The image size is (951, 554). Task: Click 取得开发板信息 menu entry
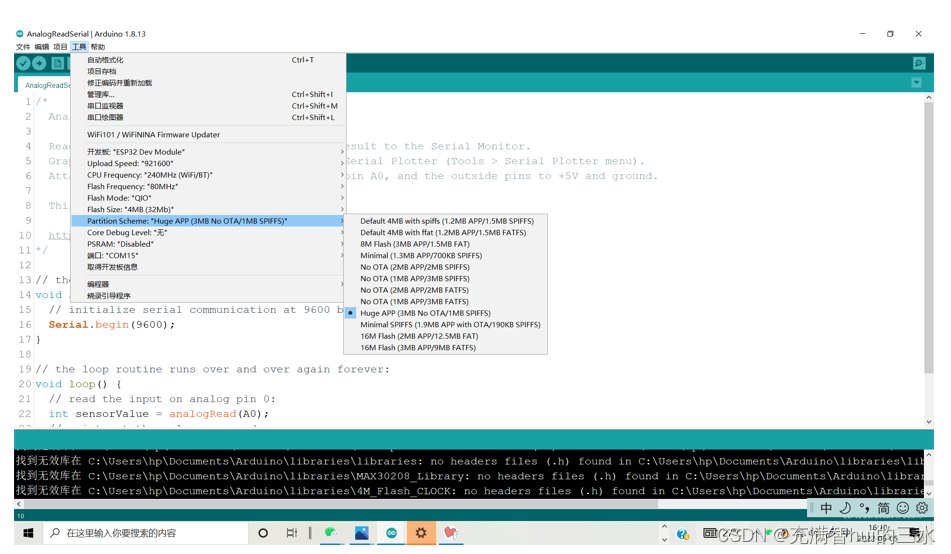coord(208,268)
